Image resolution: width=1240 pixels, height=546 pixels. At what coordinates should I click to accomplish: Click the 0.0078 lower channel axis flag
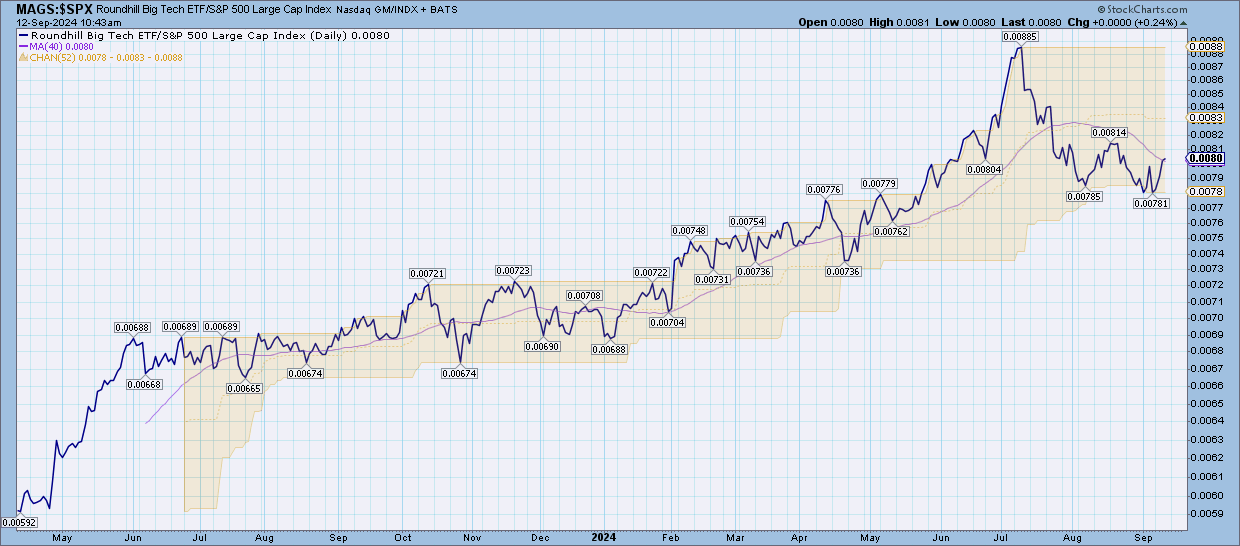(x=1205, y=191)
